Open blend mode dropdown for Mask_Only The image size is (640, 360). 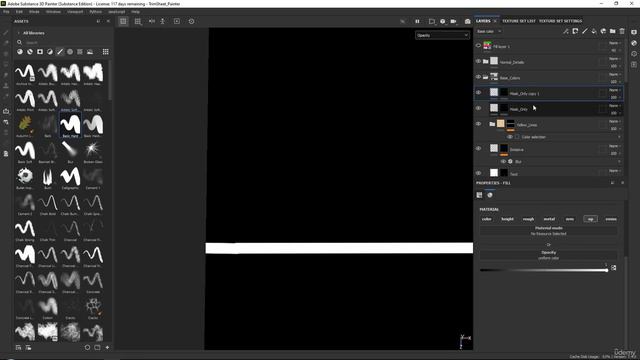[x=615, y=106]
